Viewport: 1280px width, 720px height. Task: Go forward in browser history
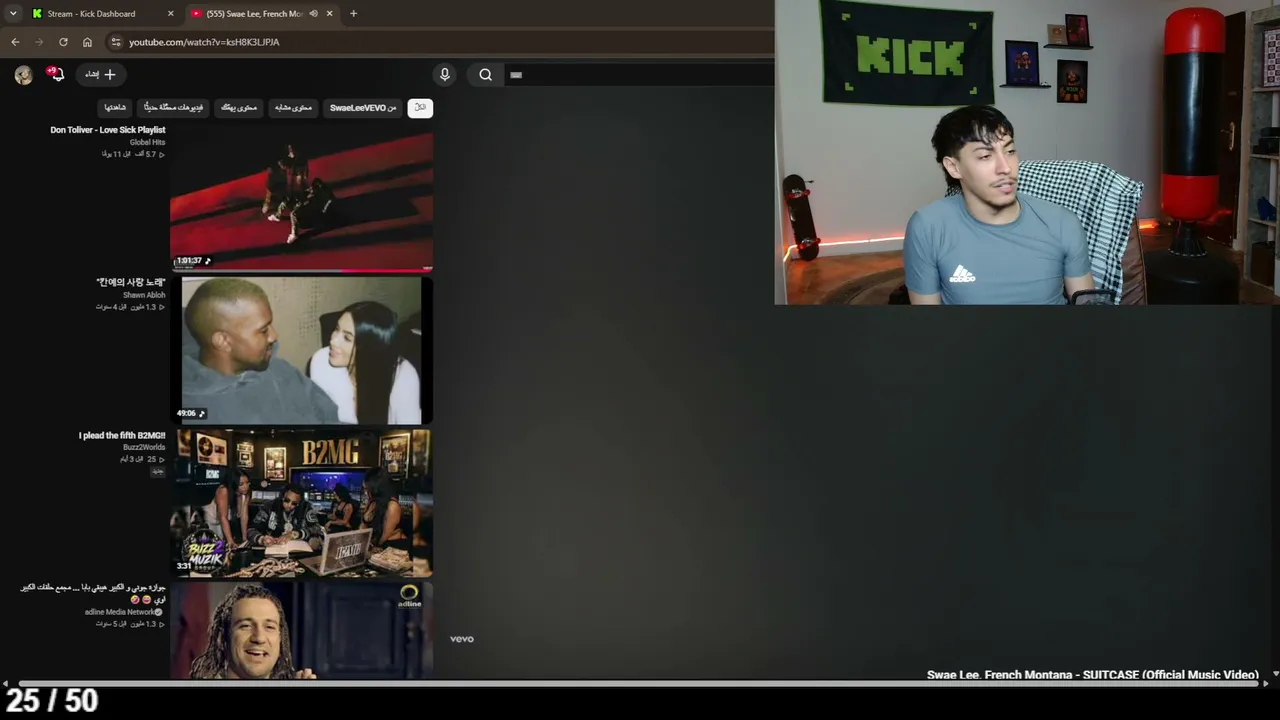(x=39, y=42)
